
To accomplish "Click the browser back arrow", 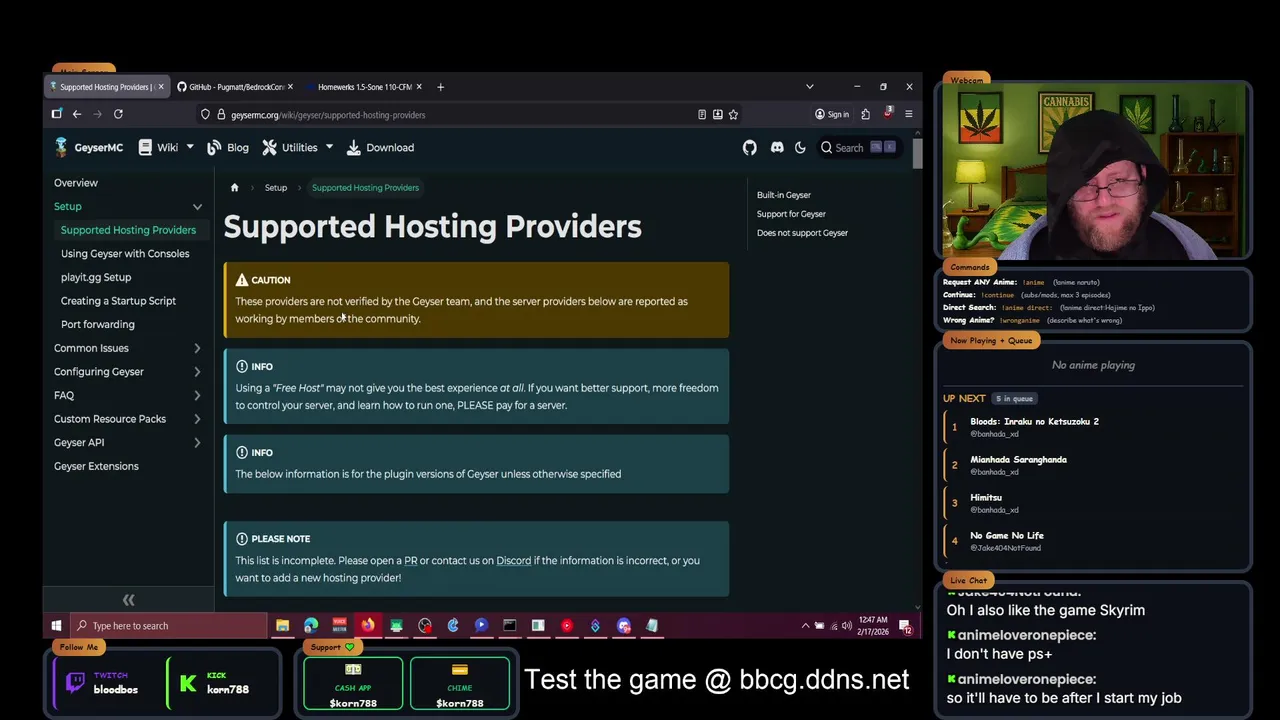I will click(76, 115).
